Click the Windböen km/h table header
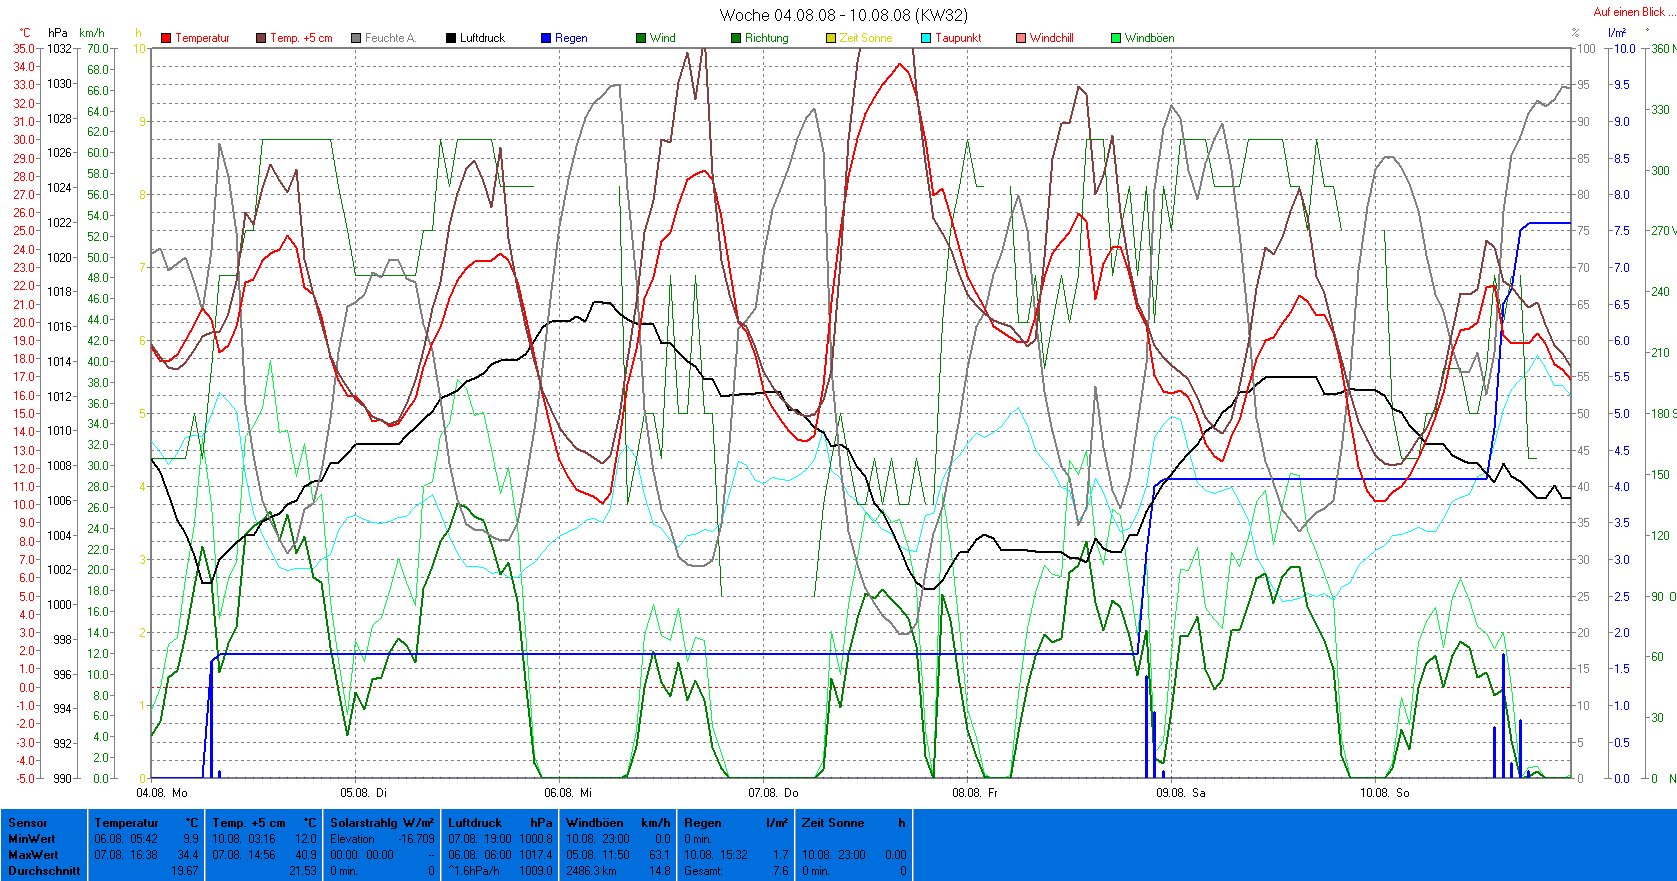 tap(617, 823)
